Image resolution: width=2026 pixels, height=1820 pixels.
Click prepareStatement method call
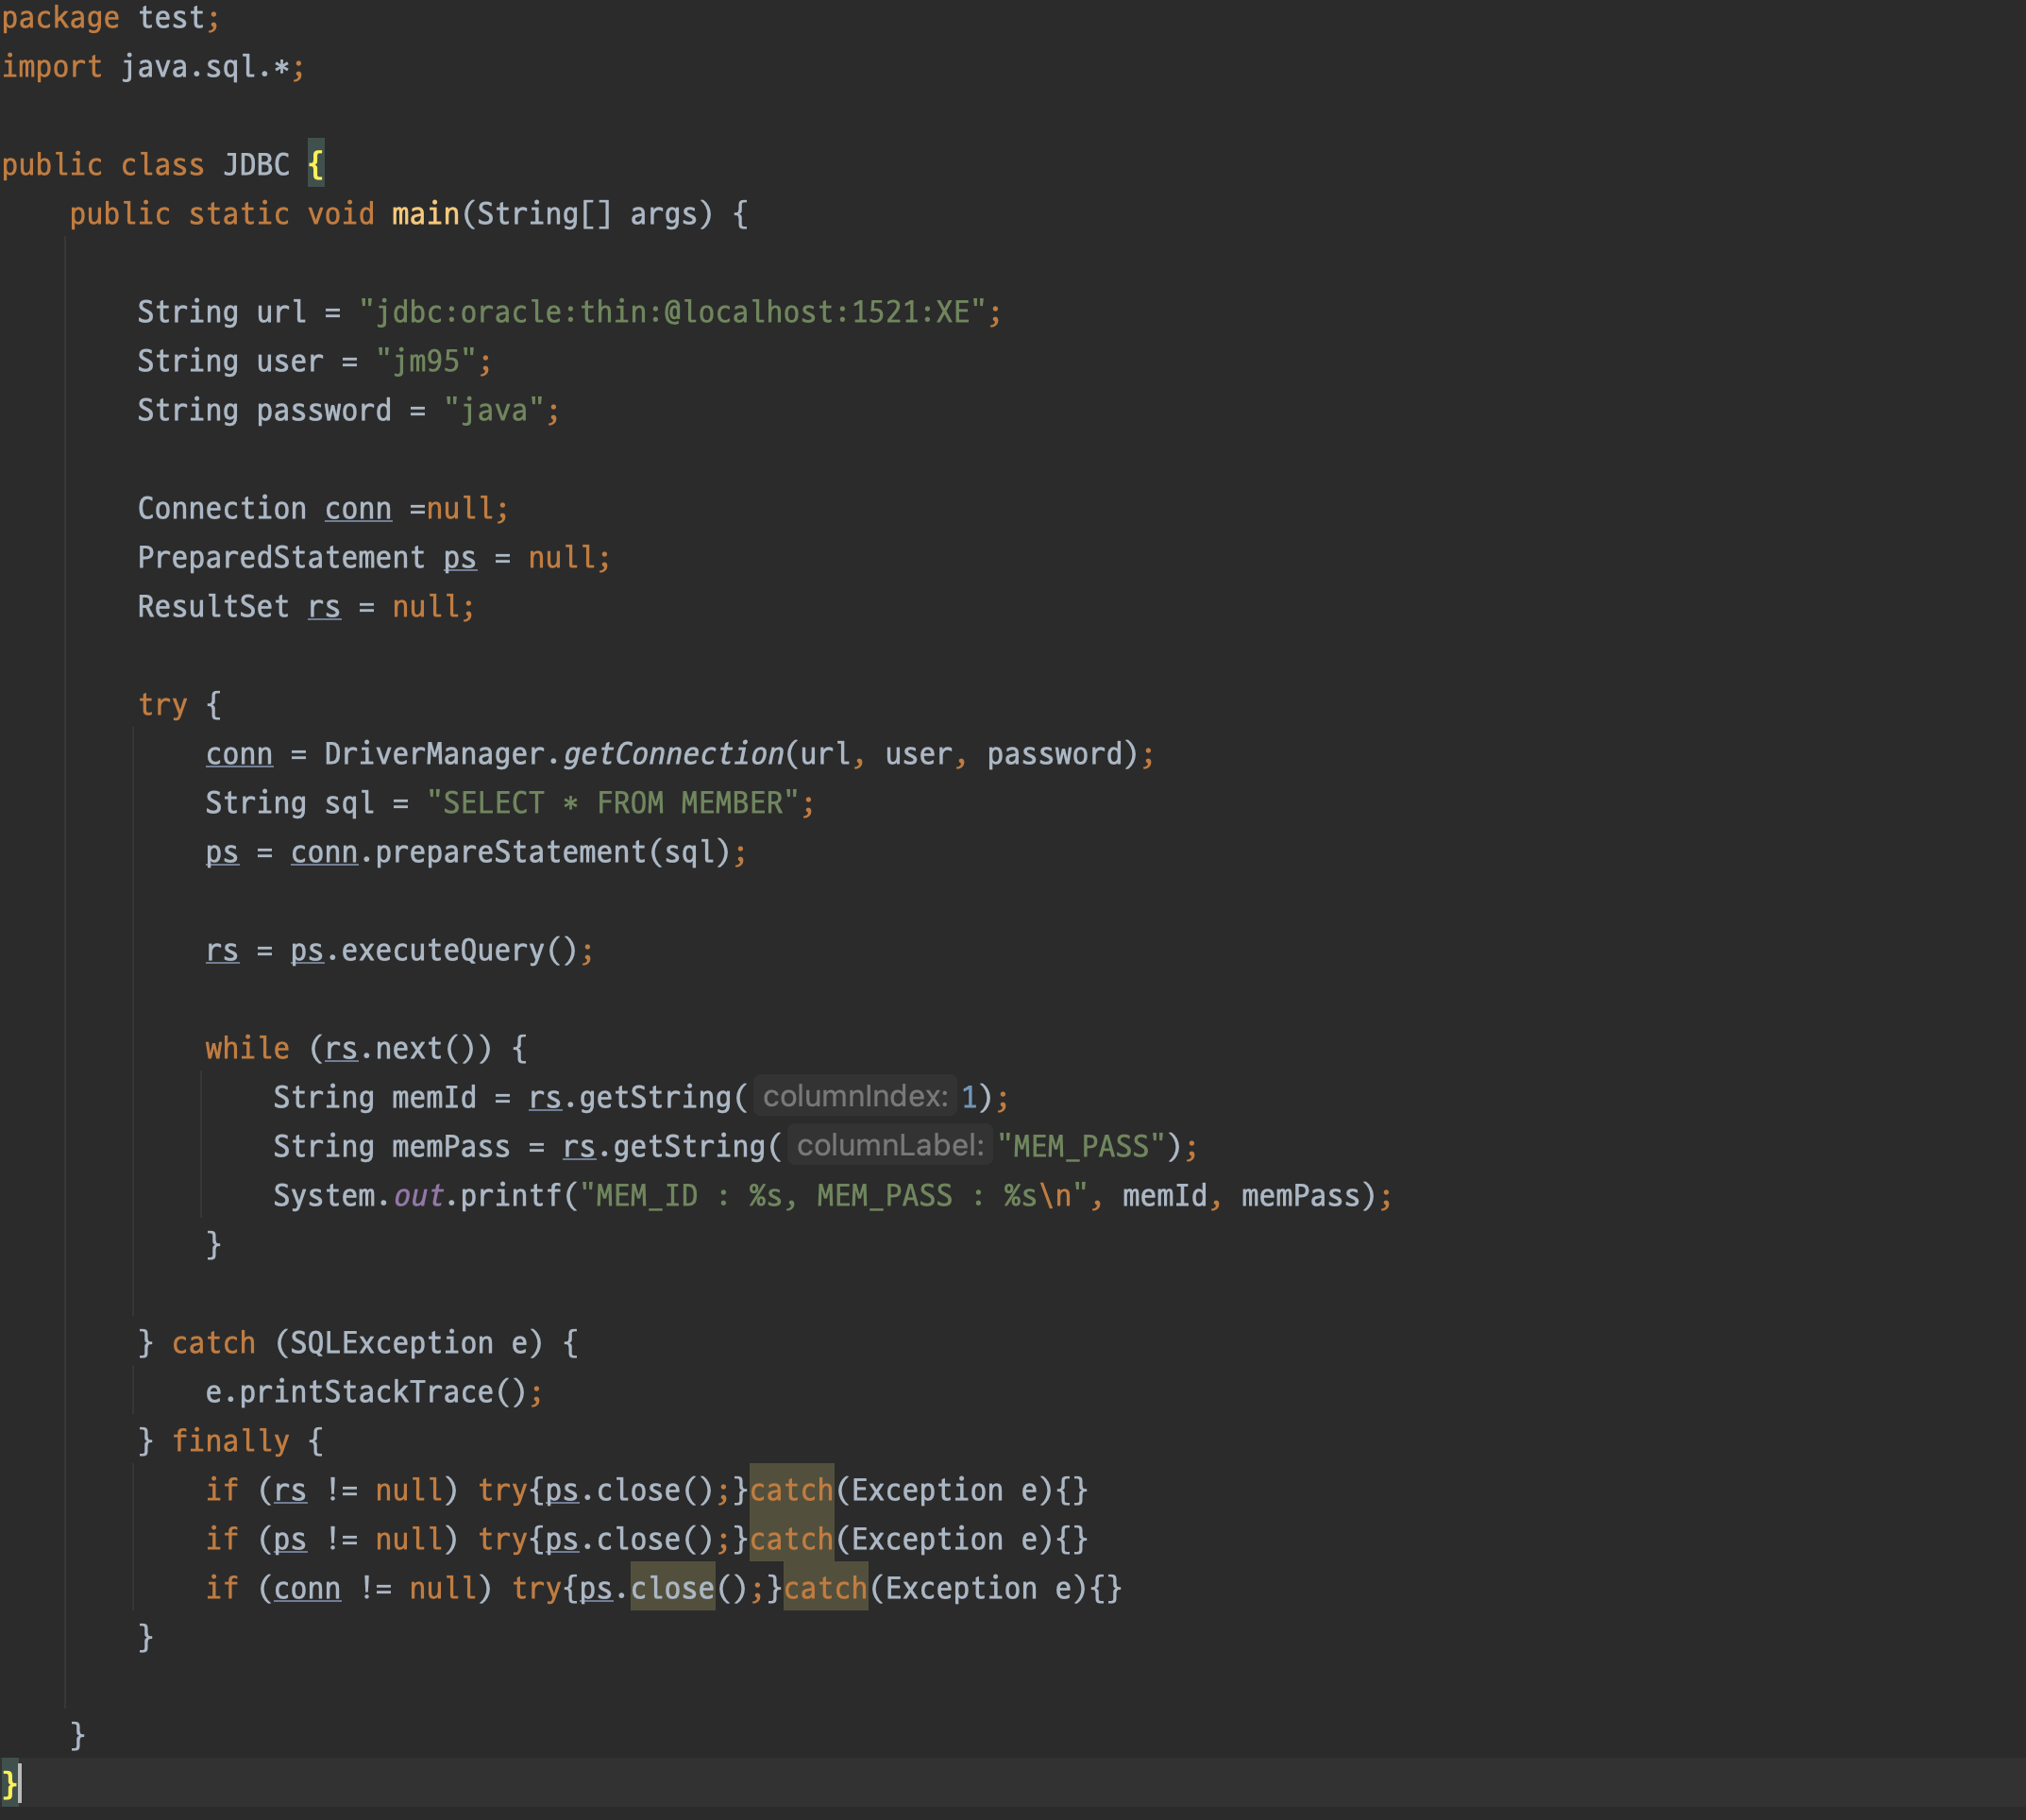coord(510,852)
